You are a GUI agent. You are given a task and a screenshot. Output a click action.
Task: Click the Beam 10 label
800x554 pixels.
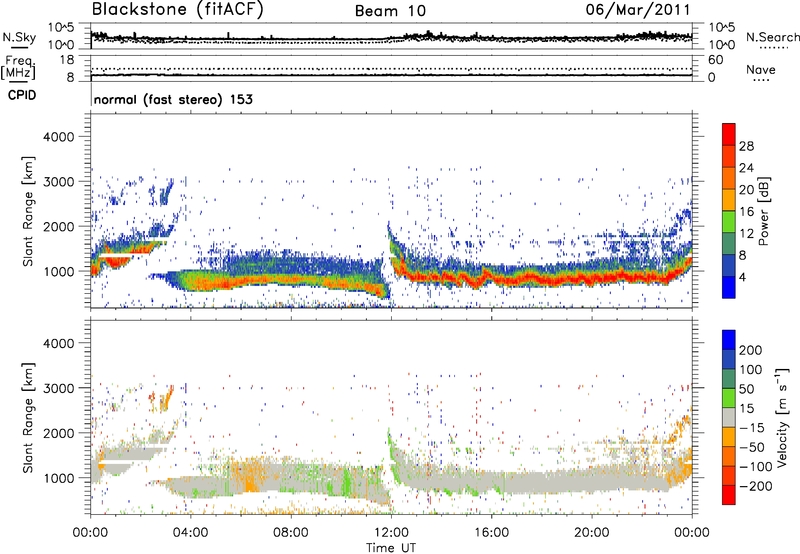tap(390, 11)
